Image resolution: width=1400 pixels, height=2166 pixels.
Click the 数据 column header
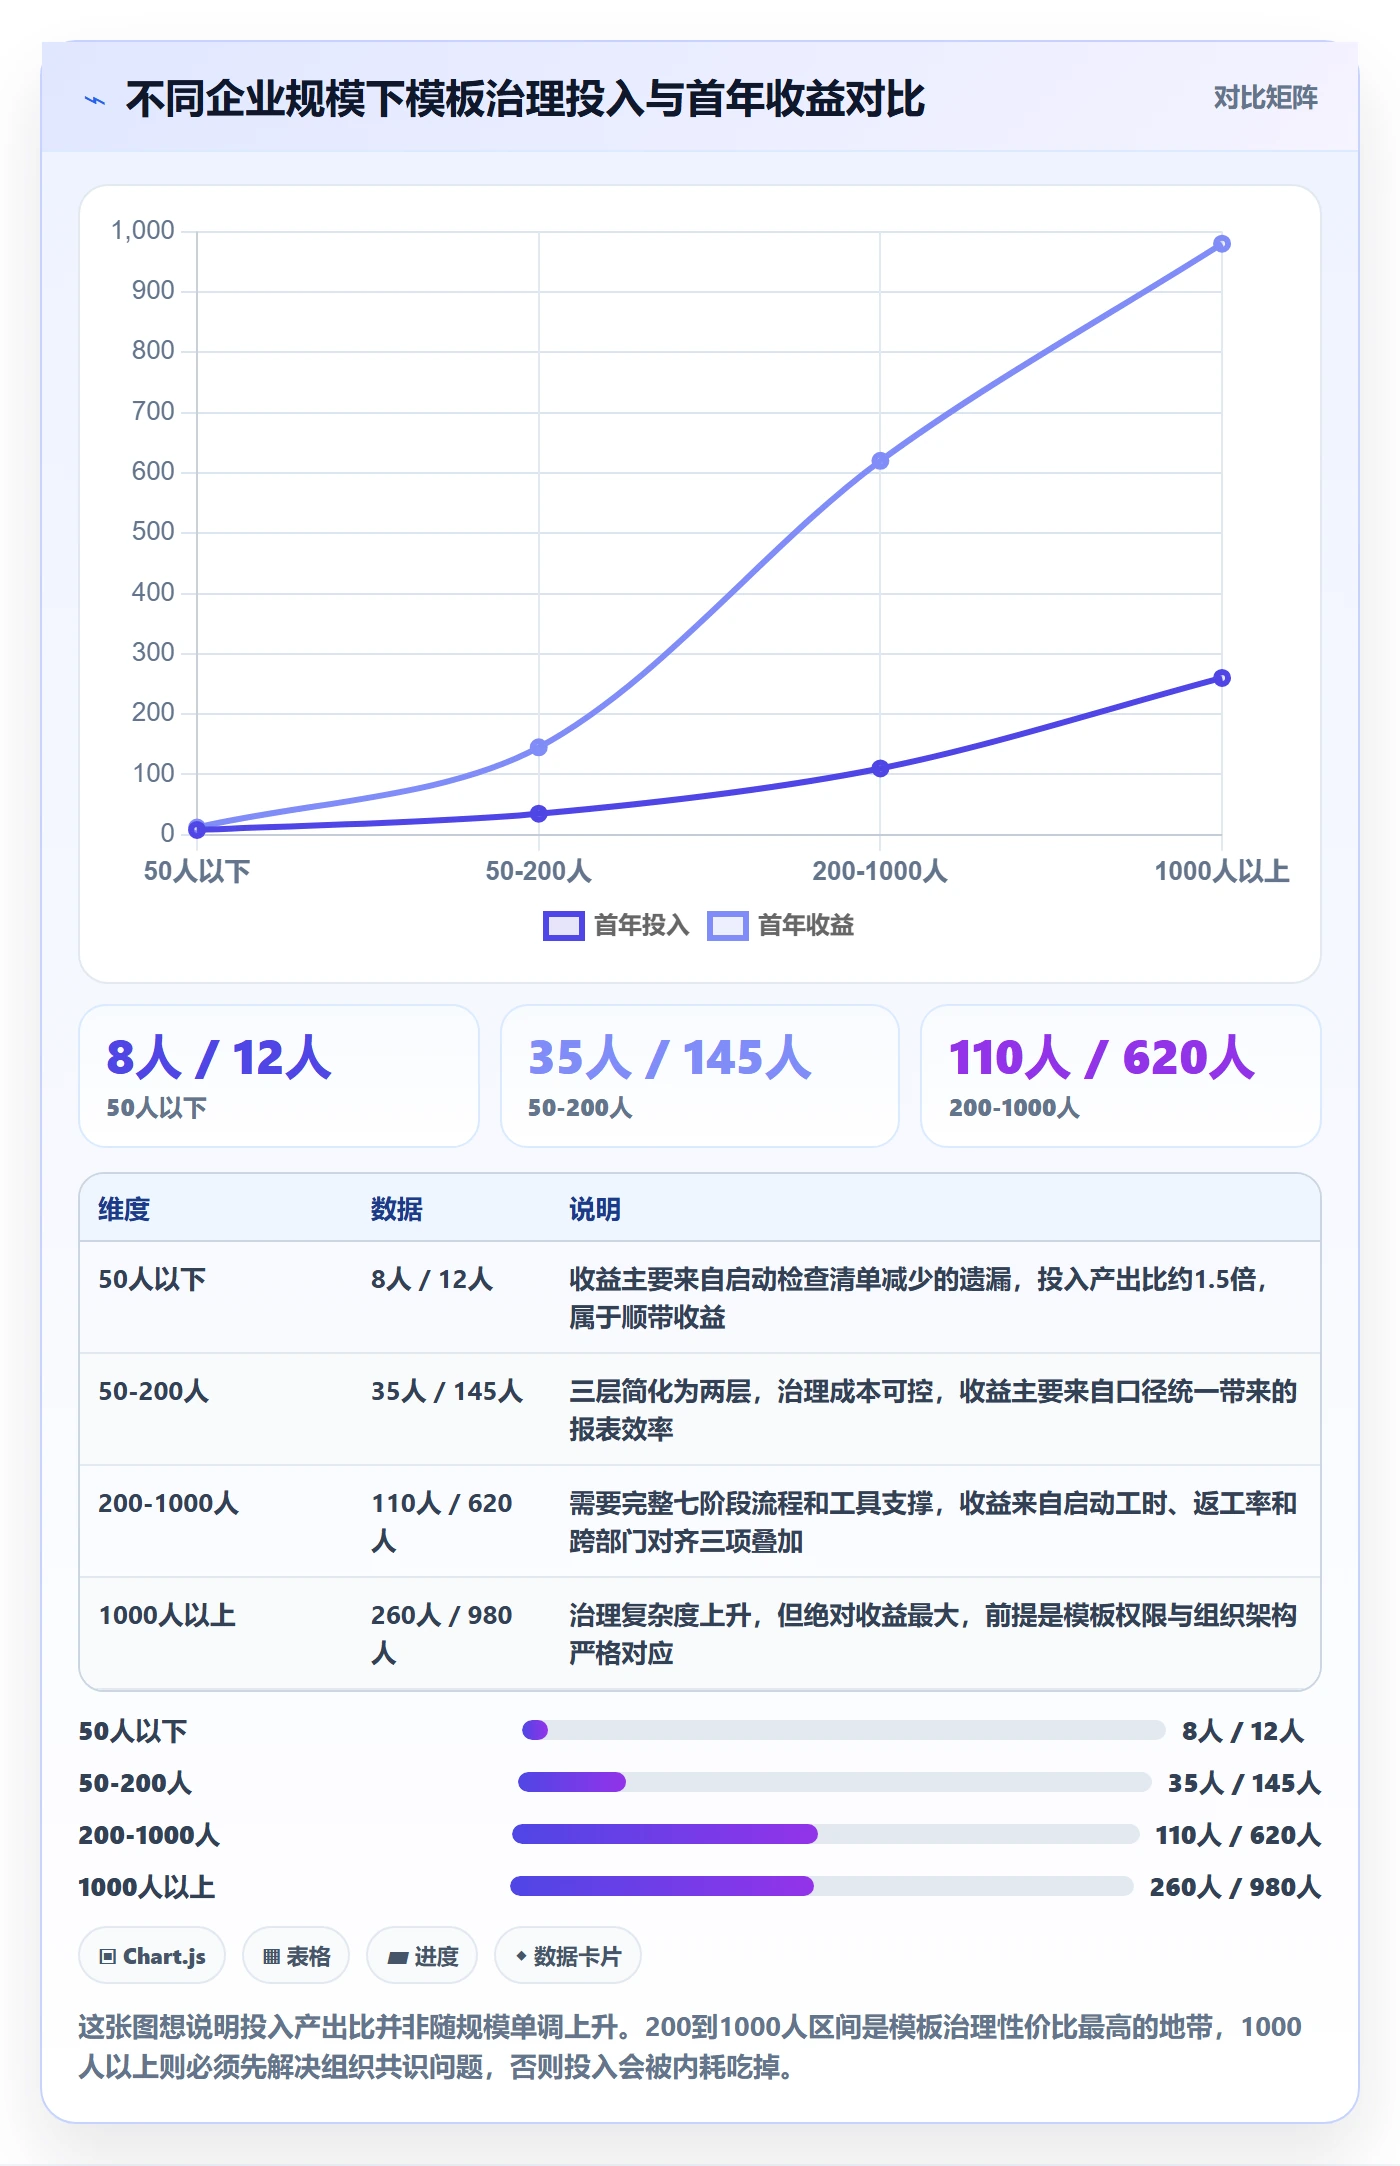(x=397, y=1209)
